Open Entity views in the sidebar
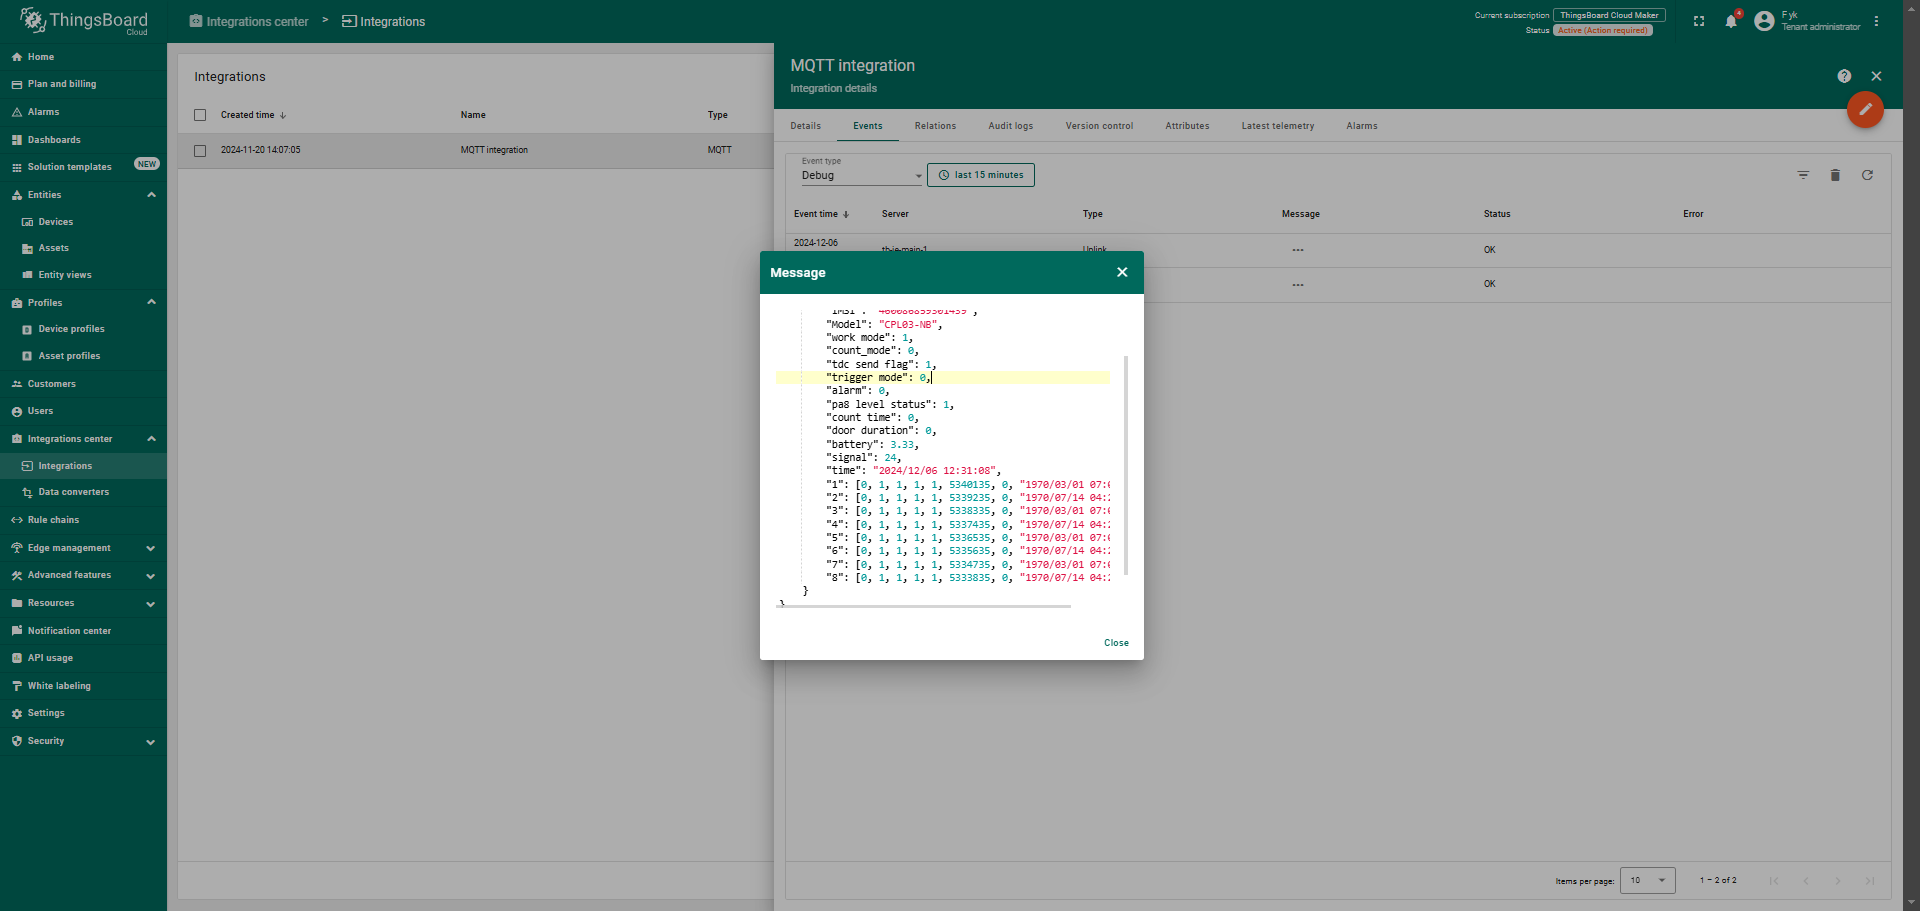The image size is (1920, 911). (x=83, y=275)
